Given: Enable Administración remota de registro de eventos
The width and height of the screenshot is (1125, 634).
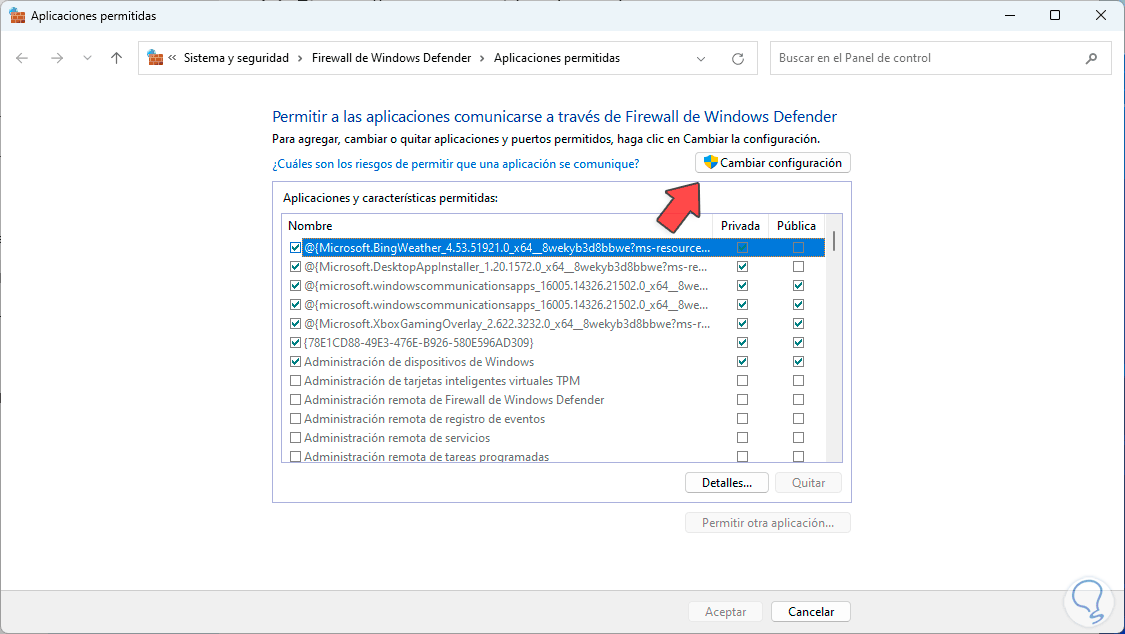Looking at the screenshot, I should [295, 419].
